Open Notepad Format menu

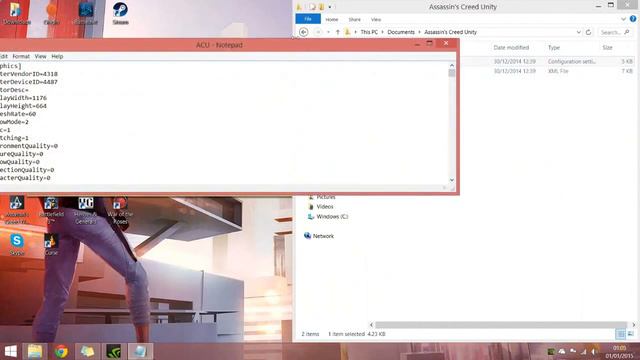21,56
